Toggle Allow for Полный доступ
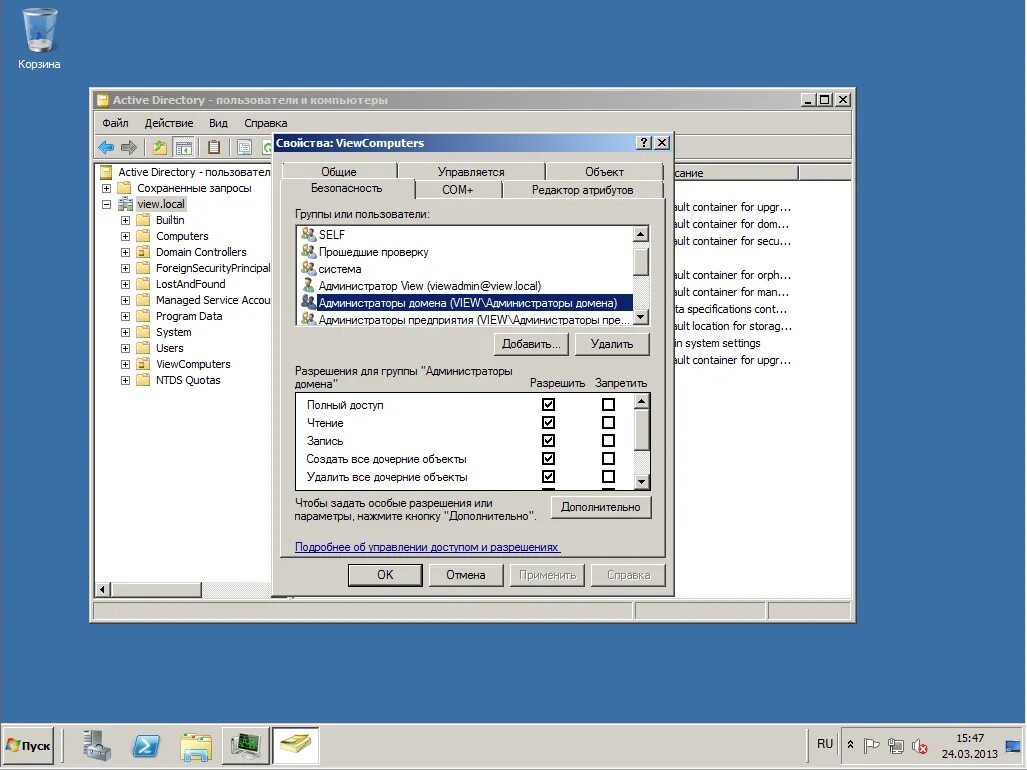Image resolution: width=1027 pixels, height=770 pixels. click(548, 405)
